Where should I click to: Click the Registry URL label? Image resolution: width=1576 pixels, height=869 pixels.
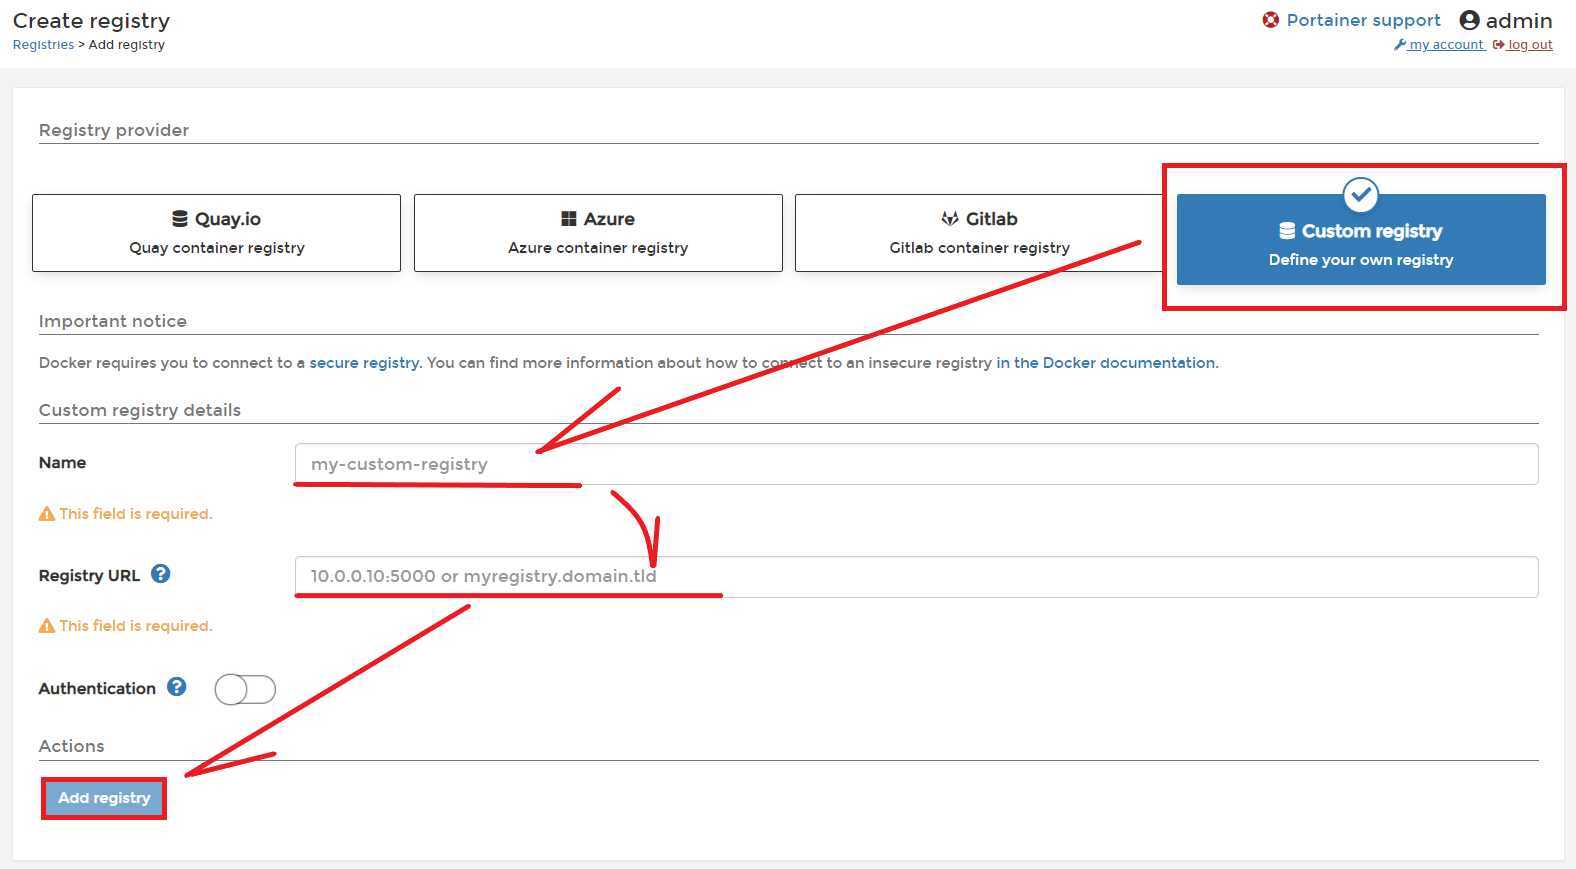point(89,576)
